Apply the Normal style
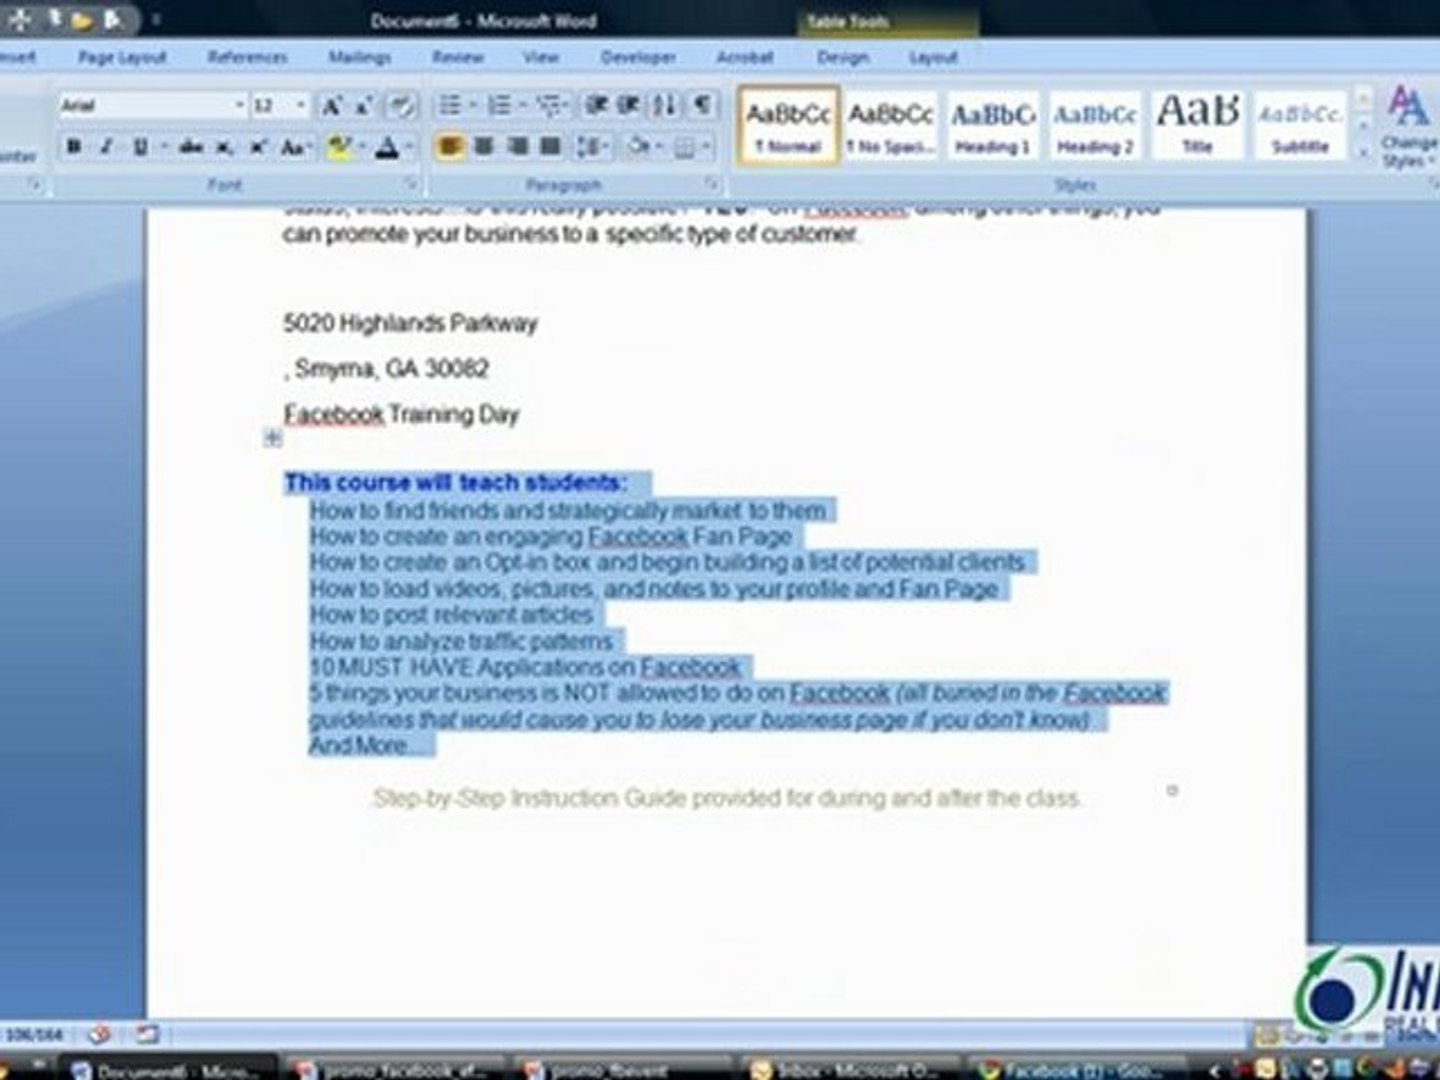 [789, 125]
